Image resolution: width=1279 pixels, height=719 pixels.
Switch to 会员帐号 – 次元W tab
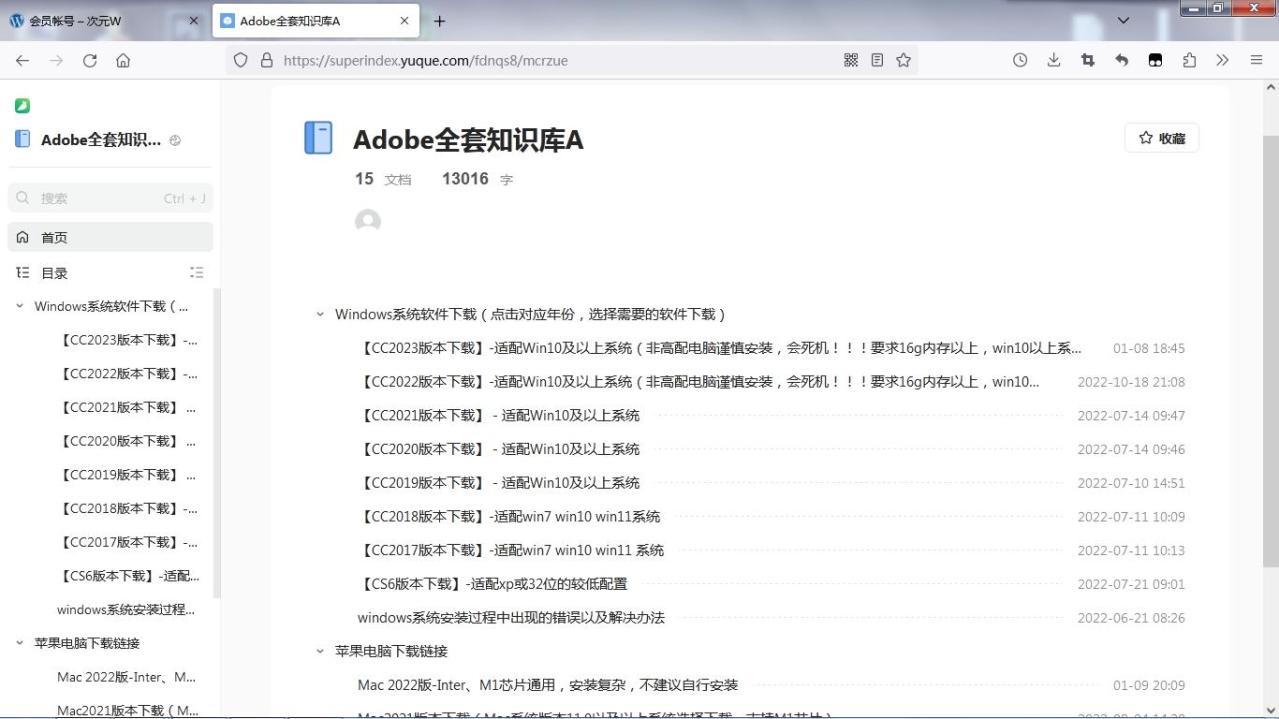coord(105,21)
